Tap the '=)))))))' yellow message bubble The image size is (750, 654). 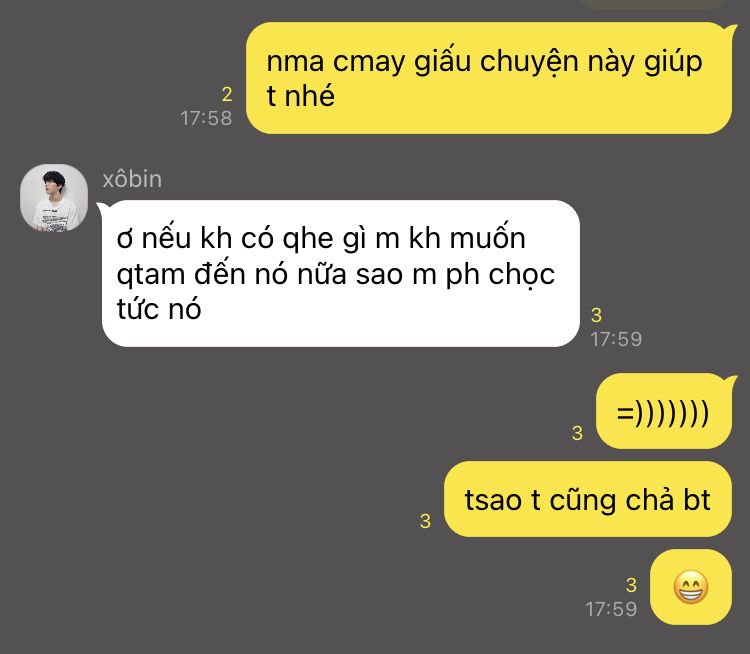point(664,411)
